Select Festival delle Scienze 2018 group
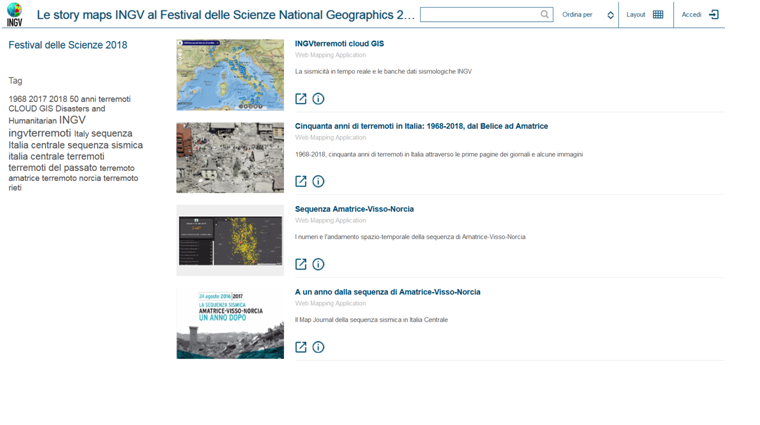760x425 pixels. click(68, 45)
